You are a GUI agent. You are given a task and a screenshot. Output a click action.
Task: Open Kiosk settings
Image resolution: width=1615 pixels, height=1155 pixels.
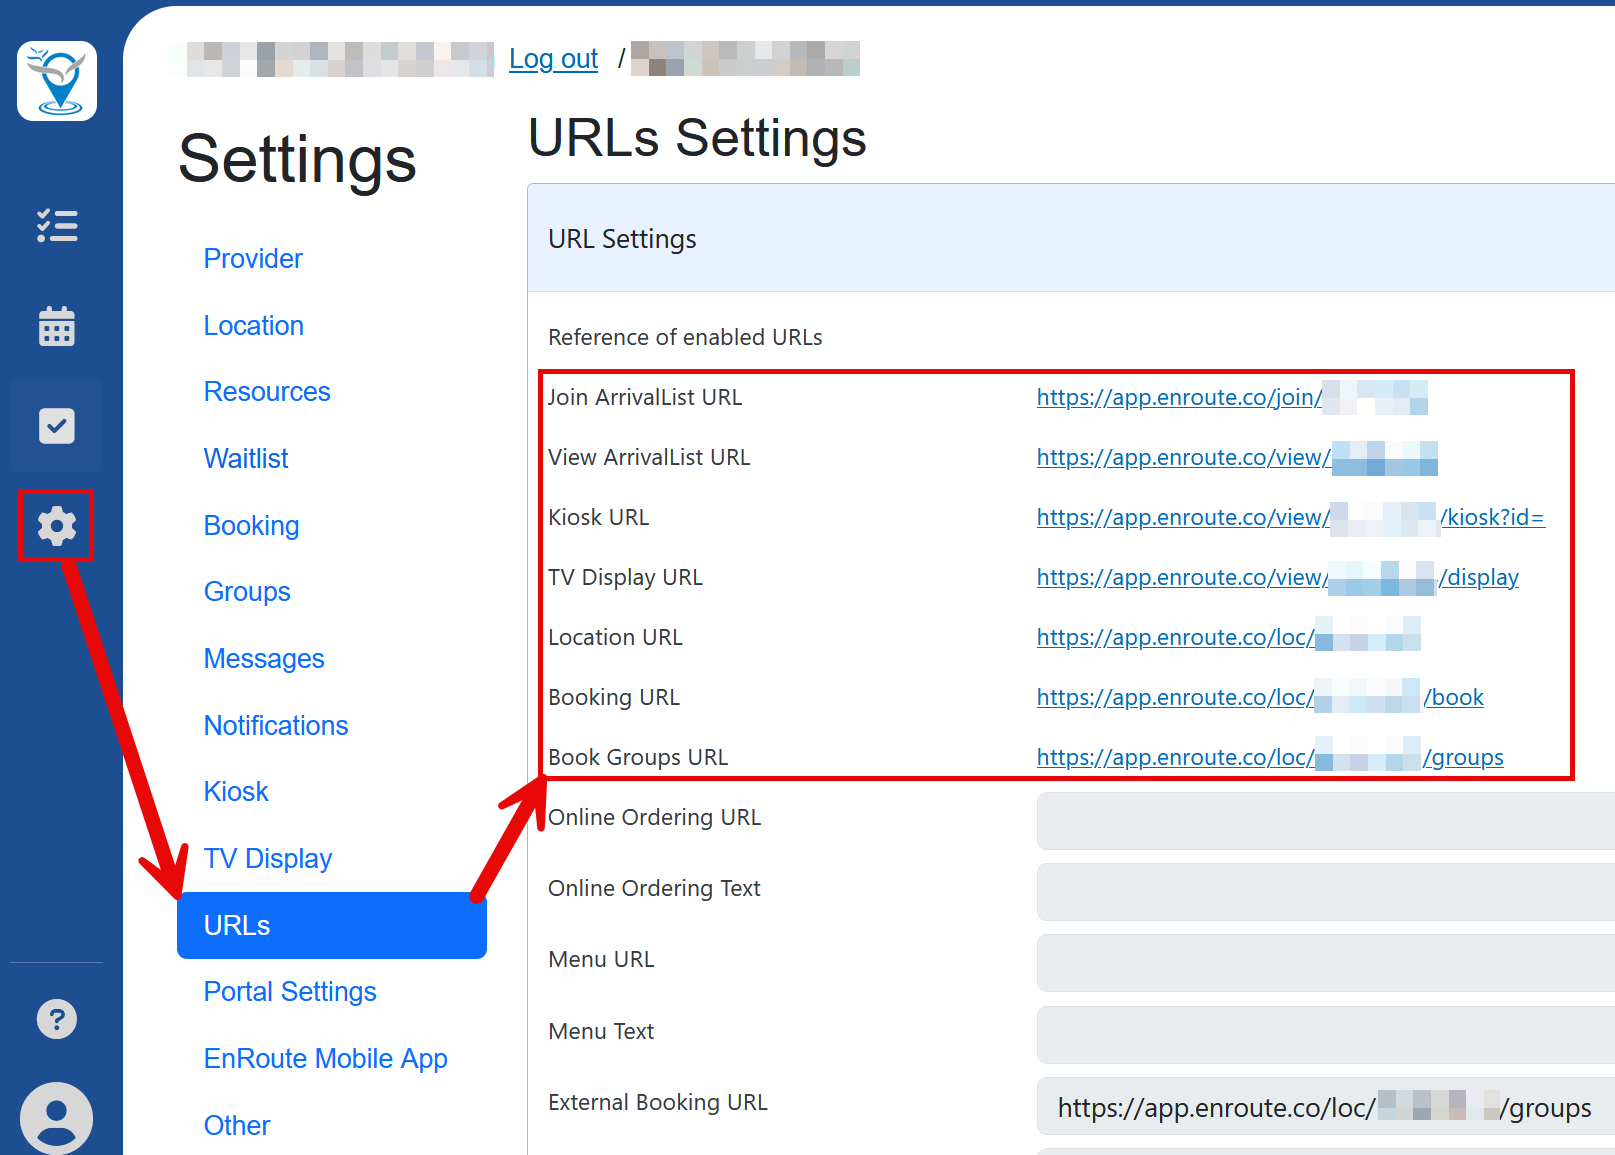point(236,792)
